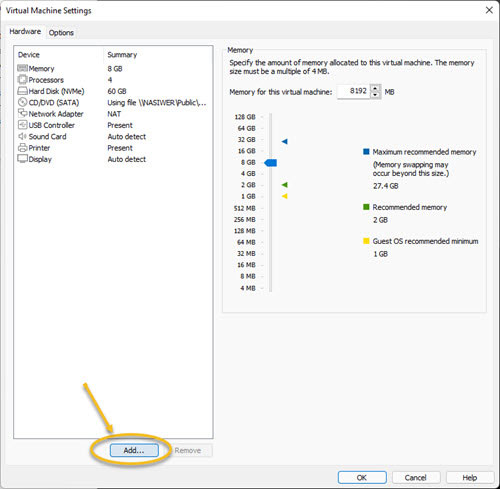The height and width of the screenshot is (489, 500).
Task: Click the blue memory slider handle
Action: (x=271, y=163)
